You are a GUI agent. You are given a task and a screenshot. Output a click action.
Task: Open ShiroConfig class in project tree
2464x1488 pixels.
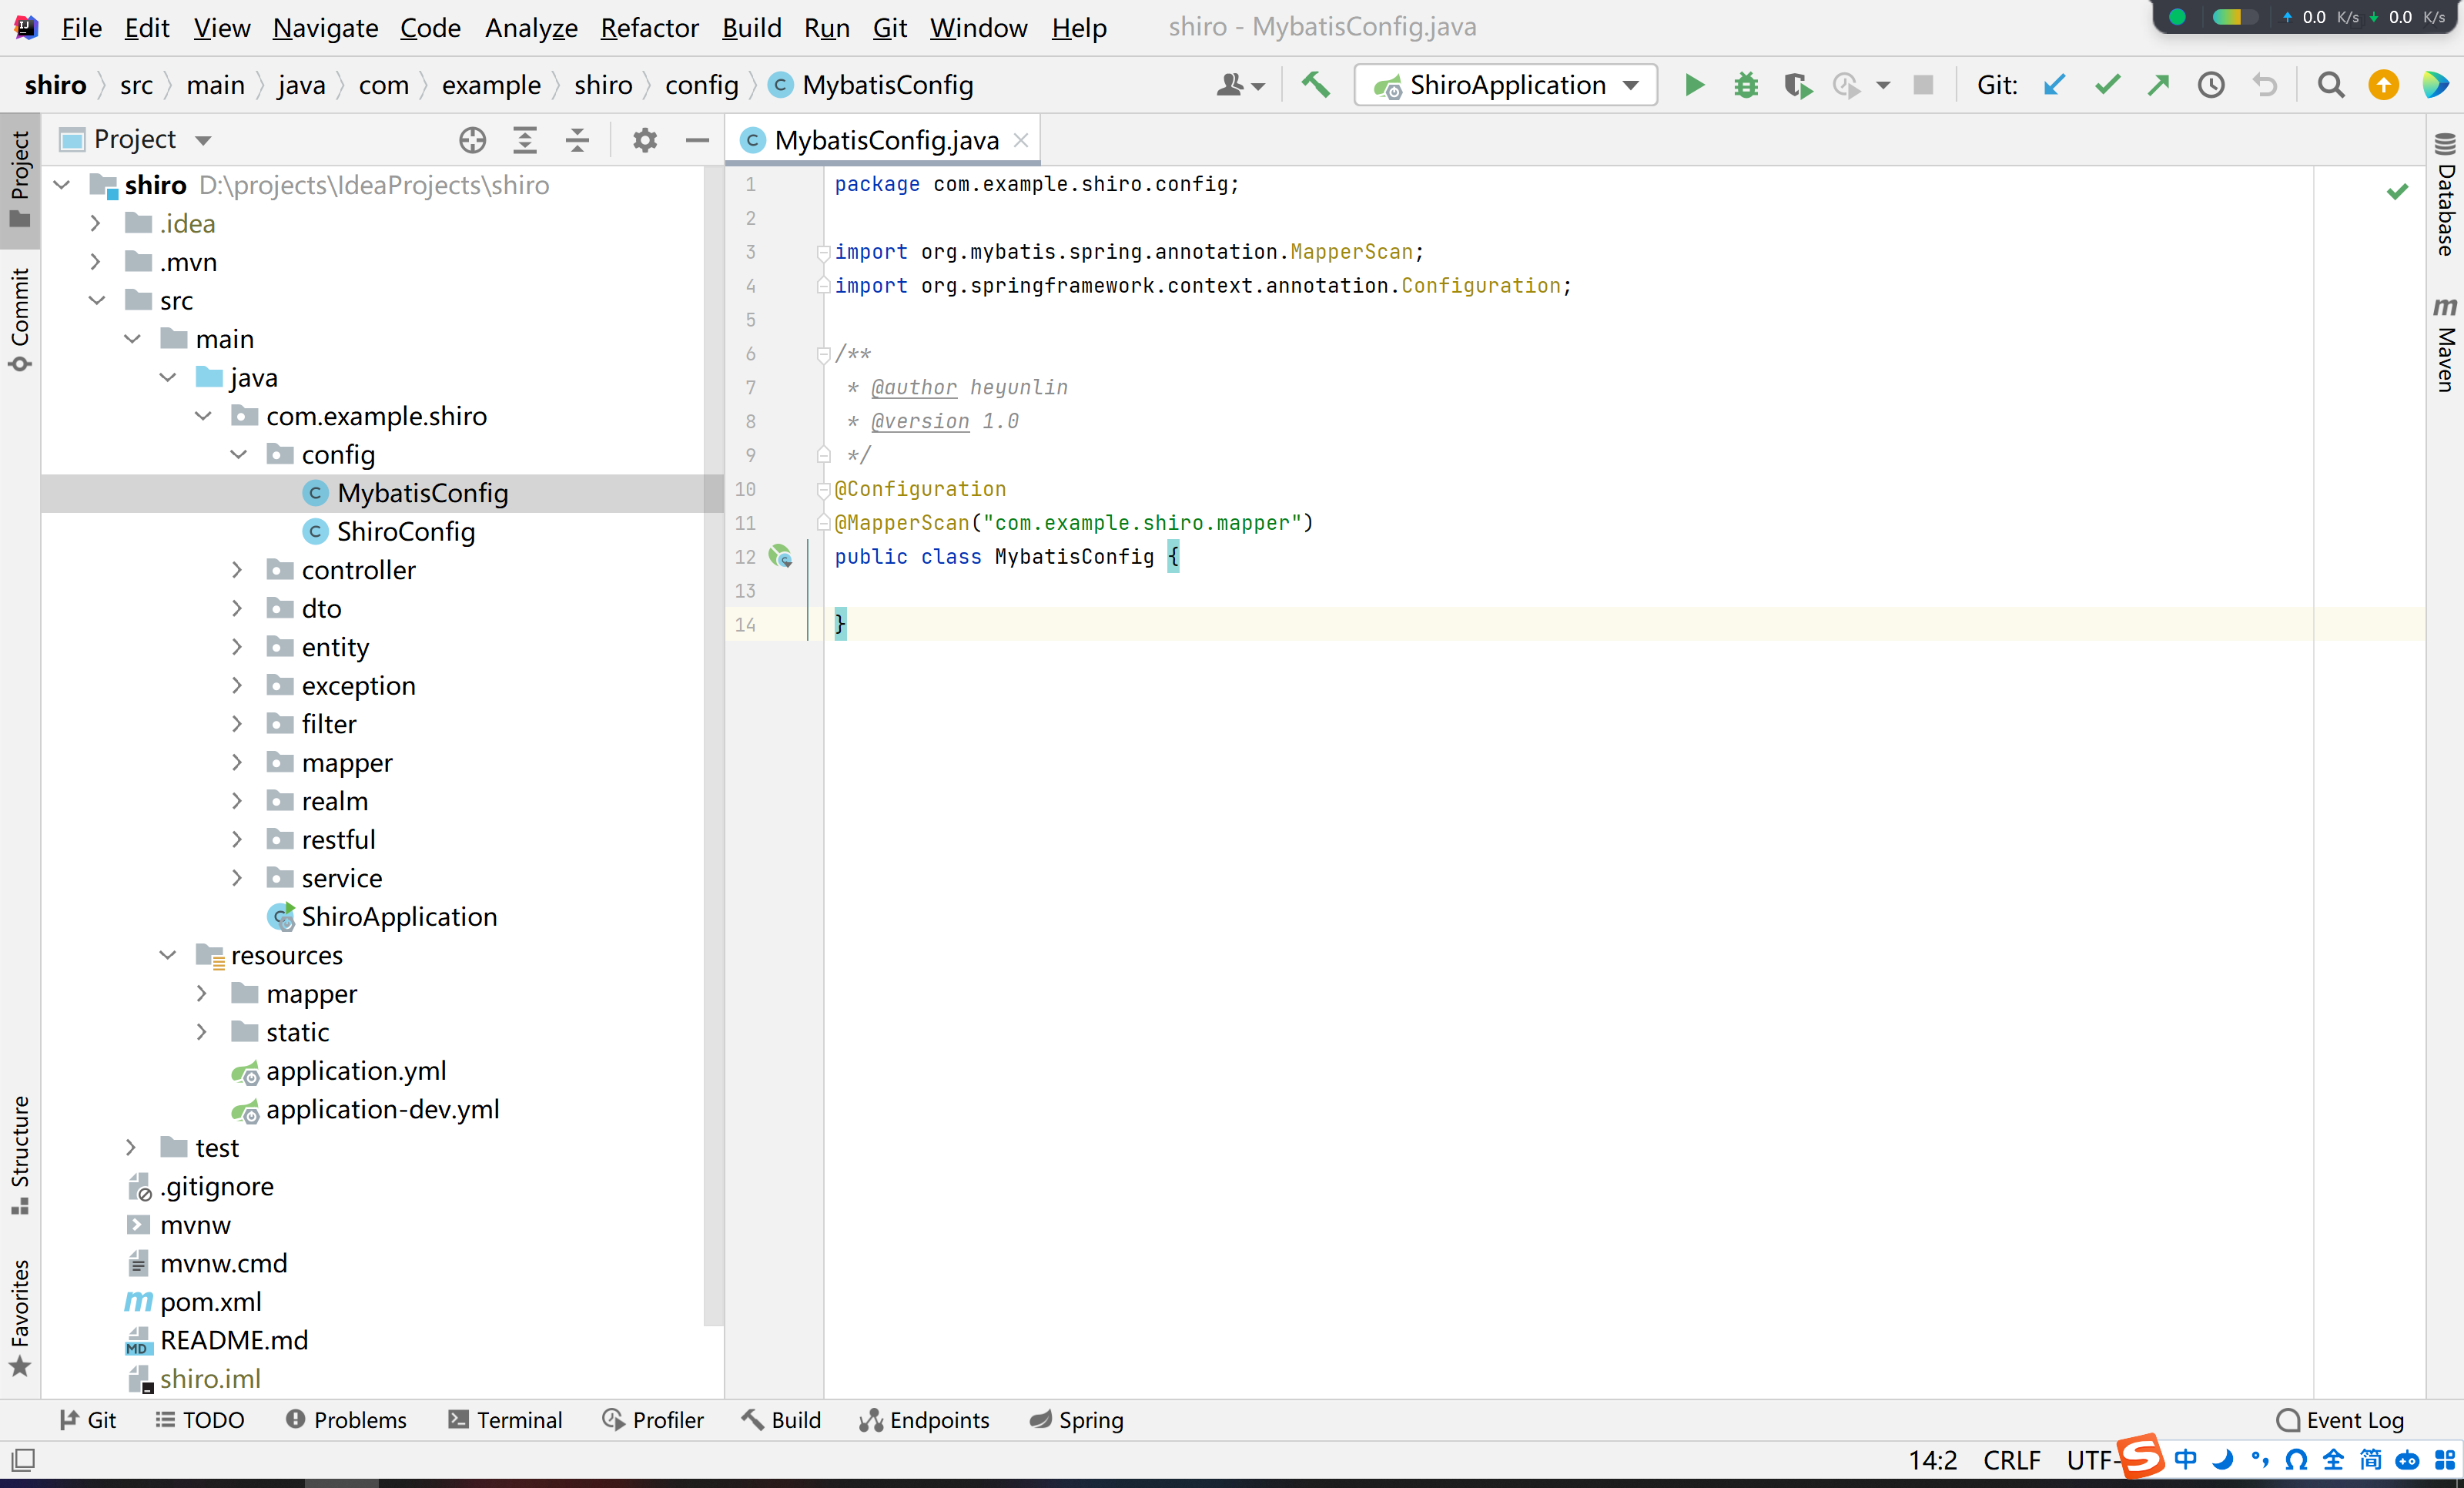tap(405, 532)
